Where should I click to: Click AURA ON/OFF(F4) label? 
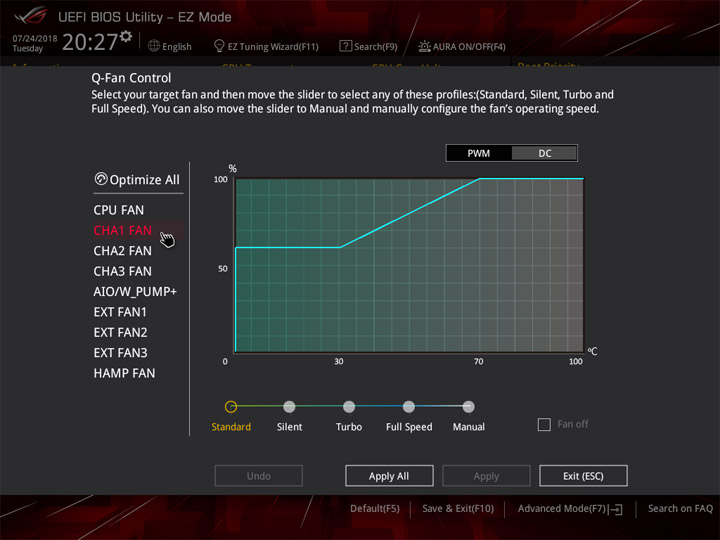pos(469,46)
